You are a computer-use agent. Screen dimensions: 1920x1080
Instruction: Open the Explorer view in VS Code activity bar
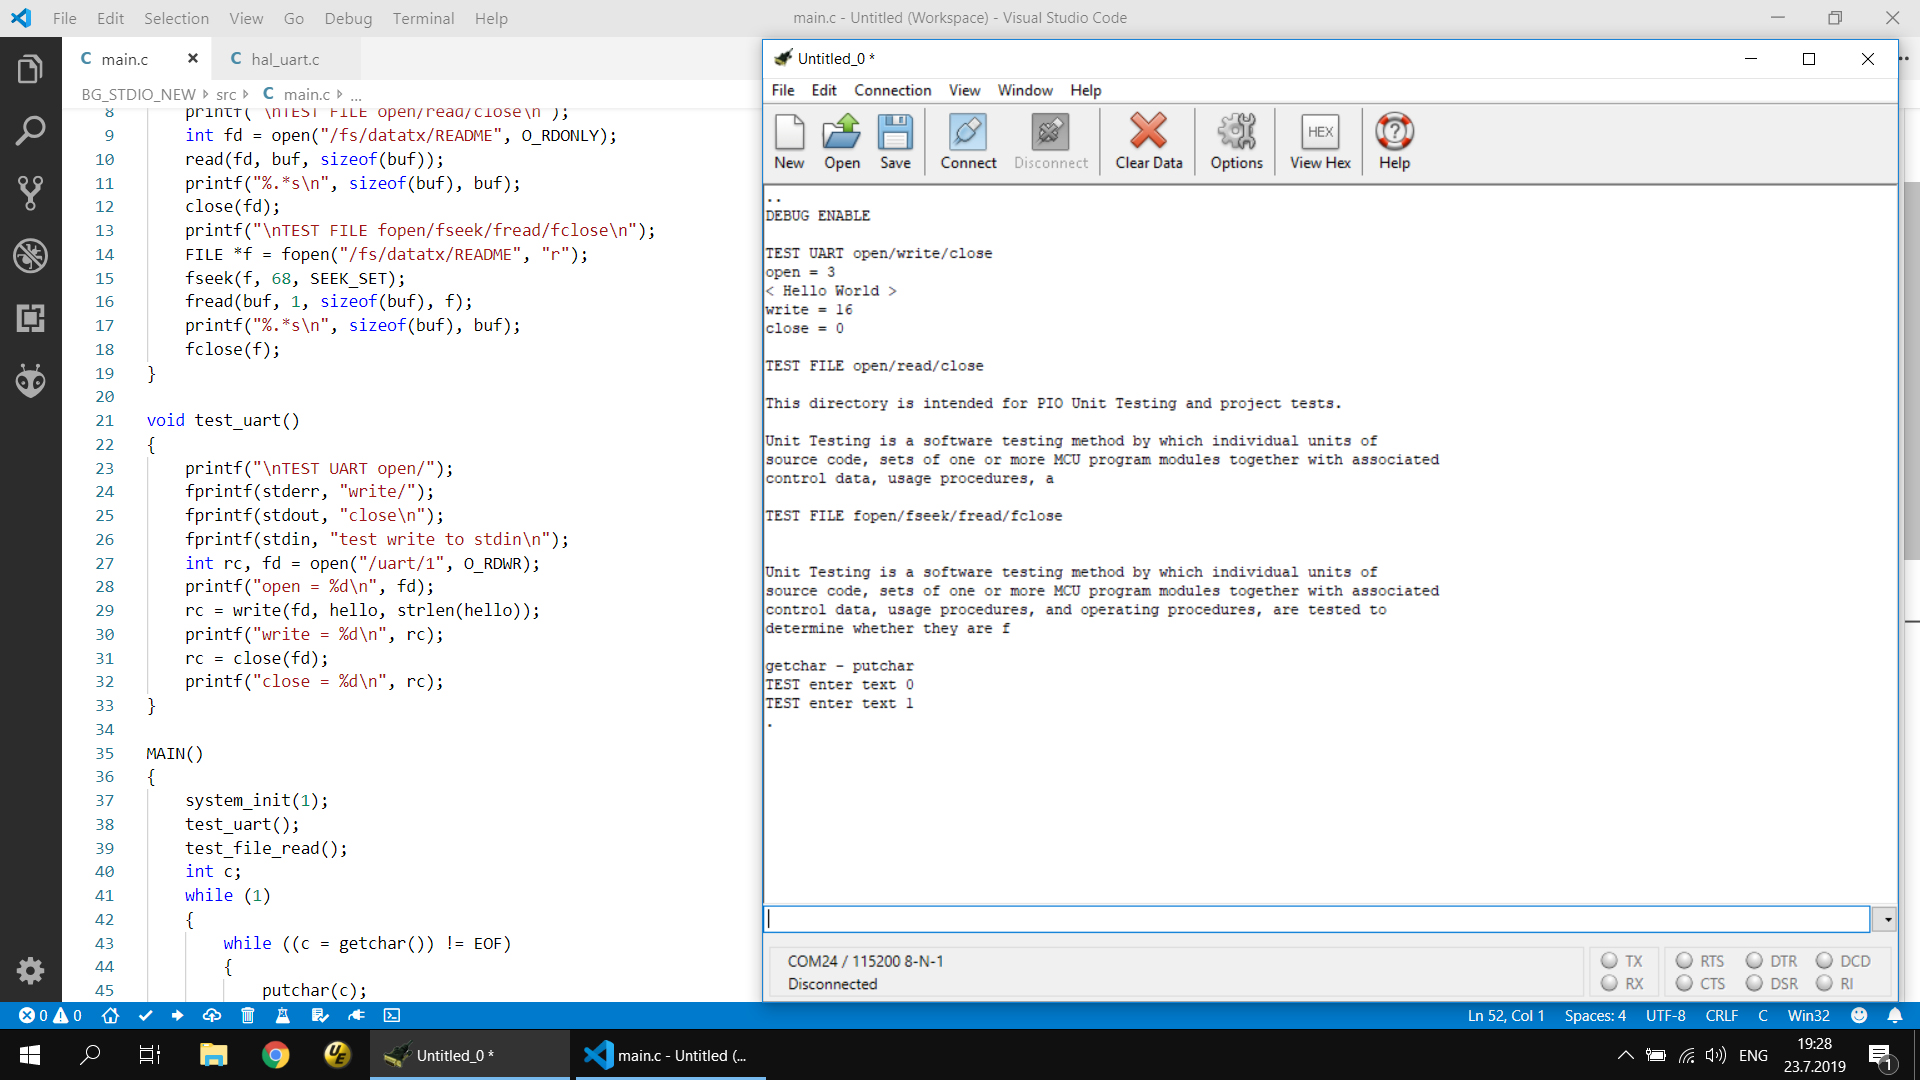pos(30,69)
